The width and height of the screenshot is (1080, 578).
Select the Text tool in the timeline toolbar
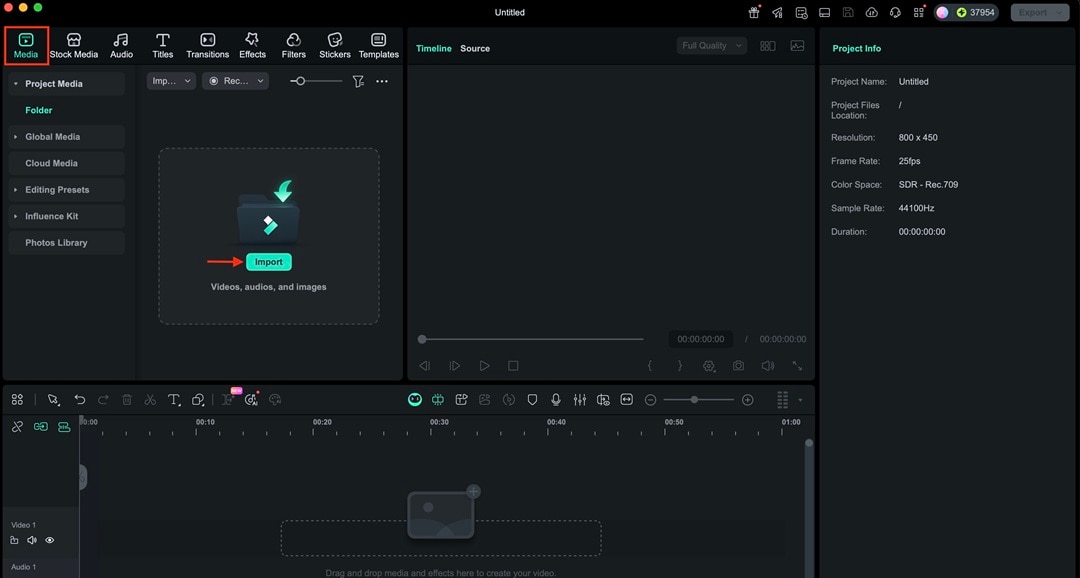click(x=173, y=399)
